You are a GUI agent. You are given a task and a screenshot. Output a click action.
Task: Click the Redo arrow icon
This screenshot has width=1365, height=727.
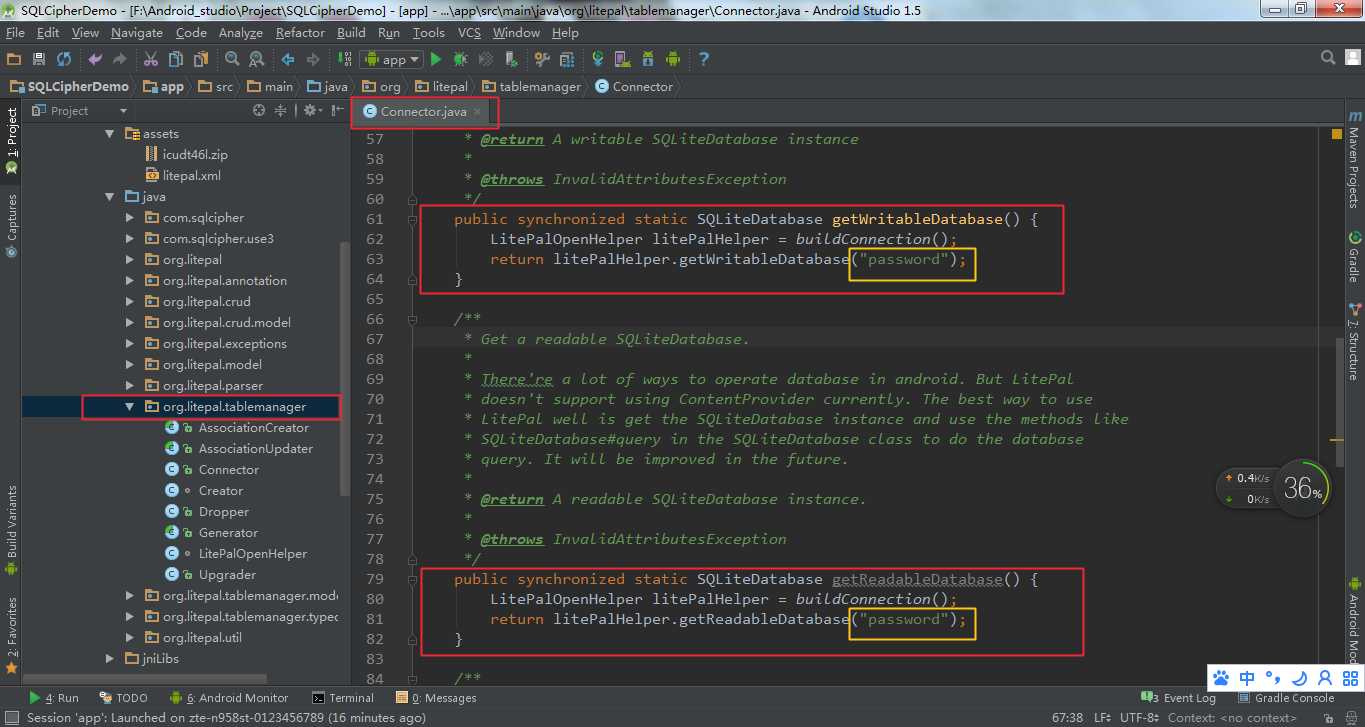pos(120,60)
